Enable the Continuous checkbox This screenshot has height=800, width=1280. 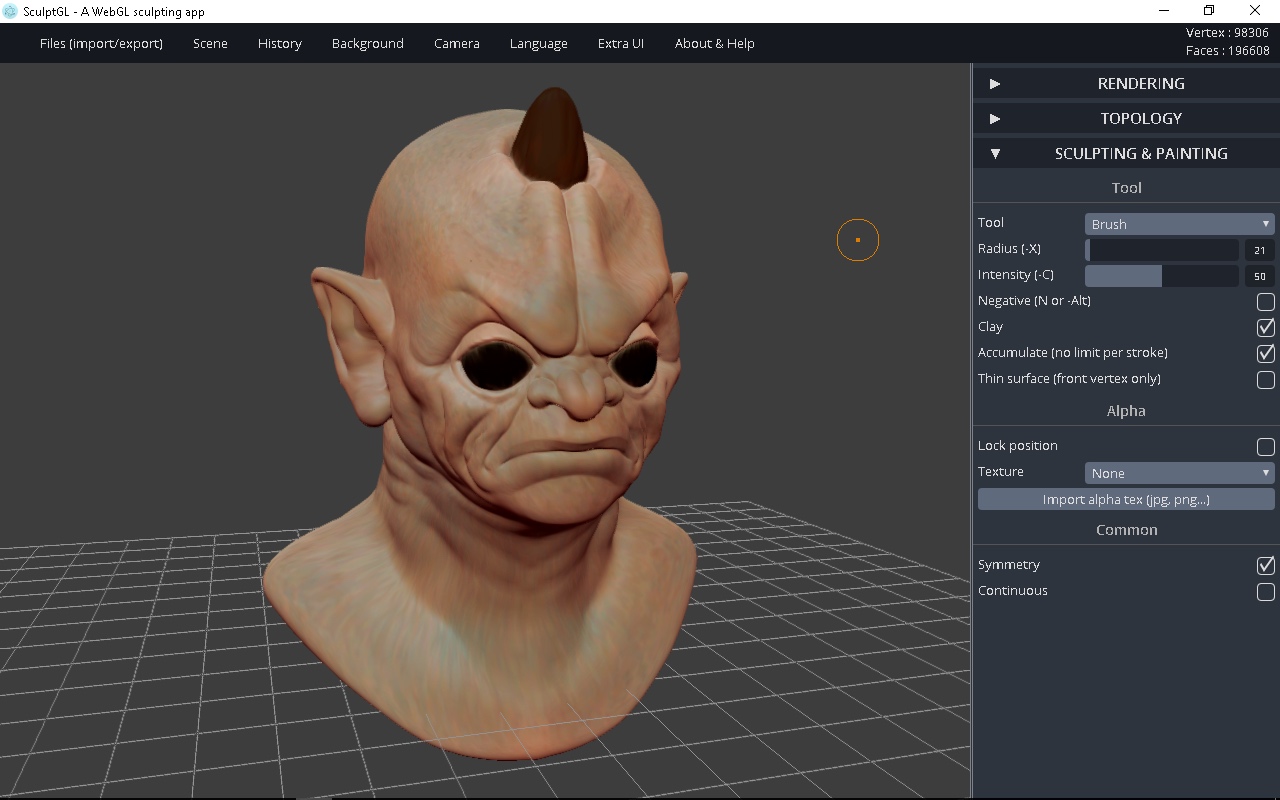click(x=1266, y=591)
